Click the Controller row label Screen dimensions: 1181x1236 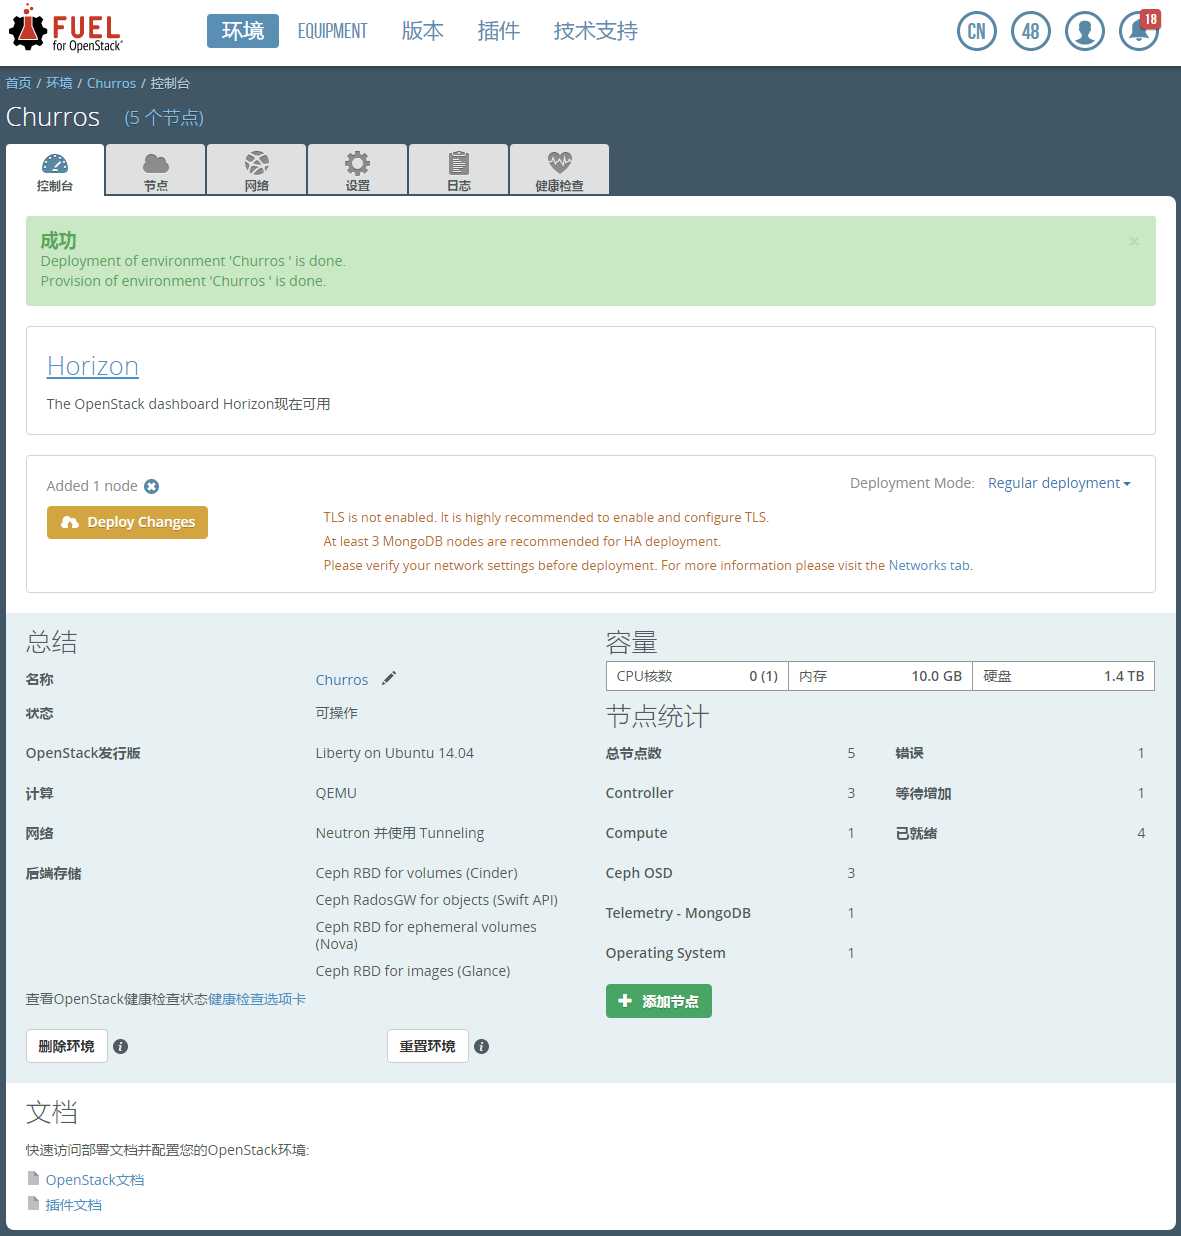[x=639, y=793]
